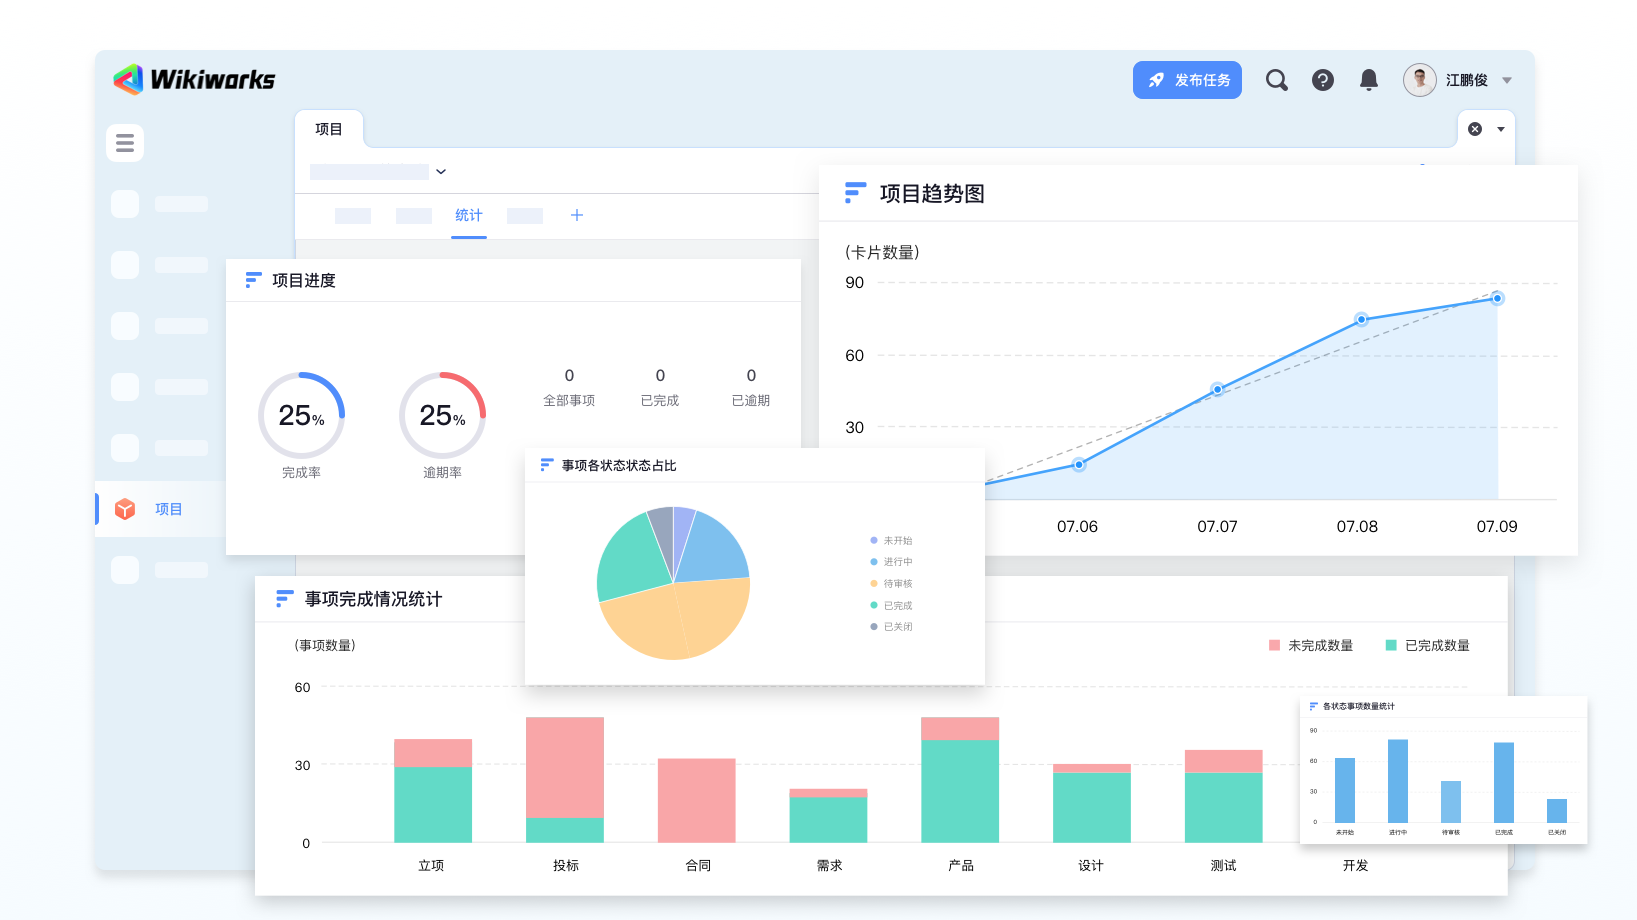This screenshot has height=920, width=1637.
Task: Switch to the 统计 tab
Action: (x=468, y=215)
